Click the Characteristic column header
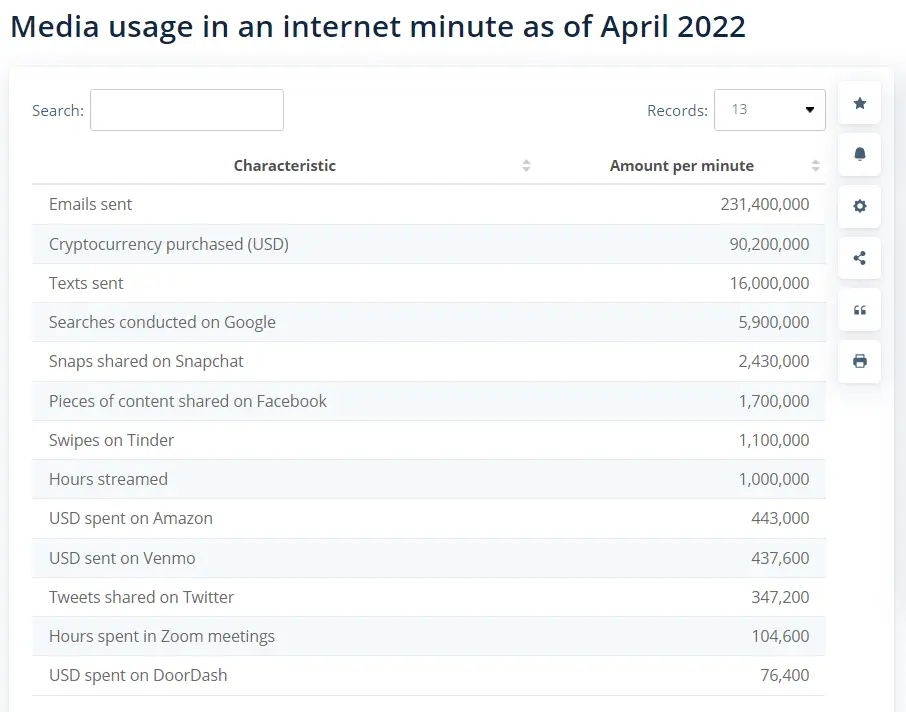The width and height of the screenshot is (906, 712). (x=285, y=166)
